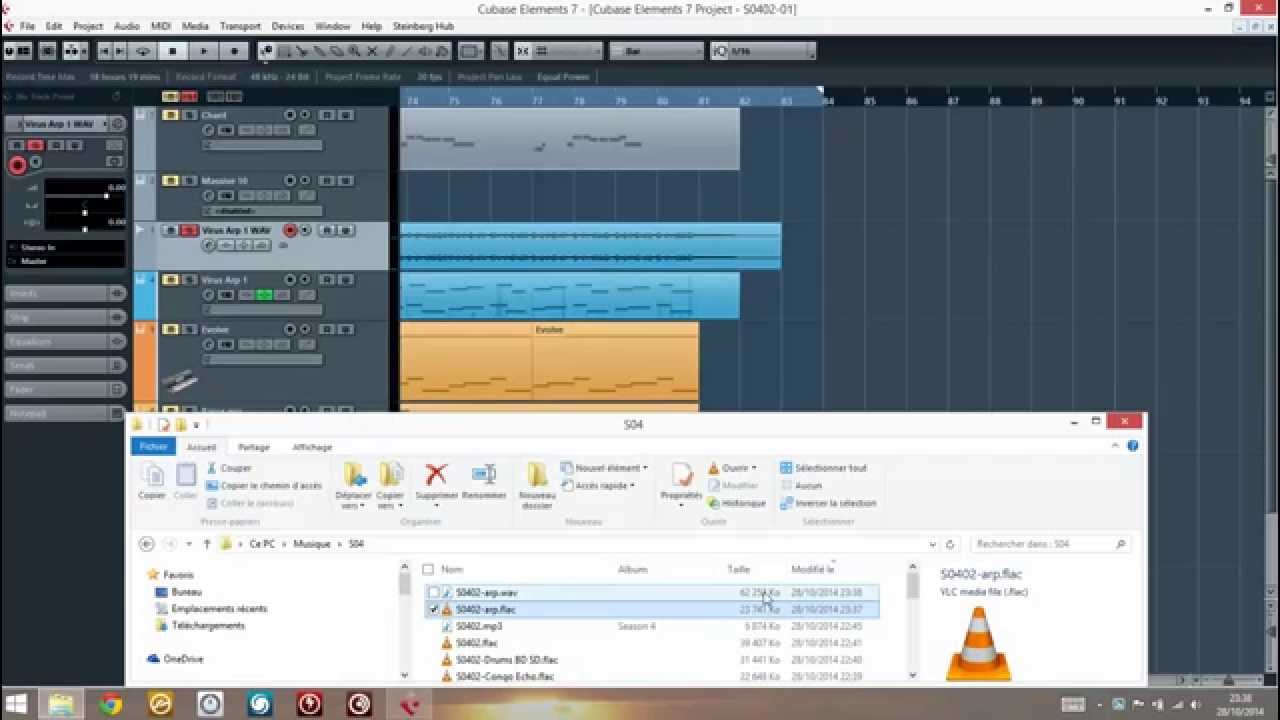Screen dimensions: 1280x720
Task: Expand the Notepad section in the Inspector
Action: click(65, 413)
